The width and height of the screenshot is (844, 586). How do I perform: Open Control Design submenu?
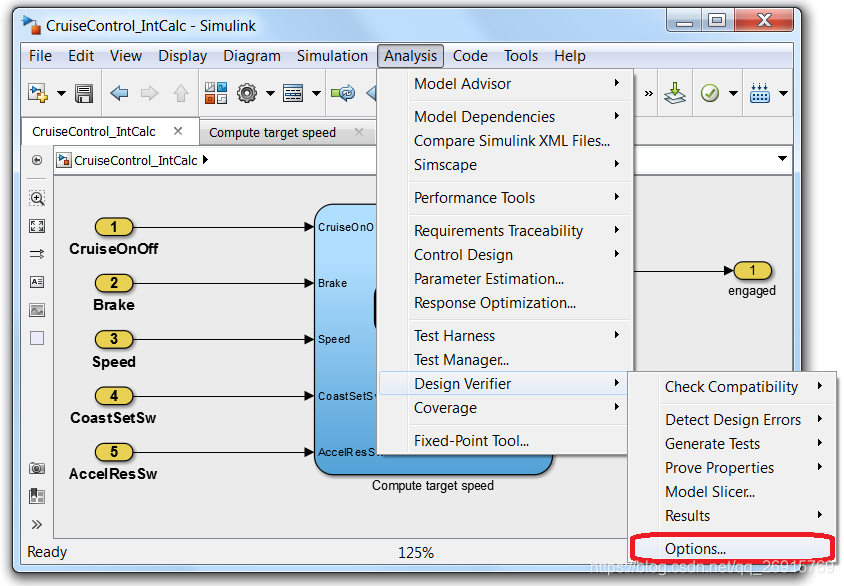click(x=504, y=255)
